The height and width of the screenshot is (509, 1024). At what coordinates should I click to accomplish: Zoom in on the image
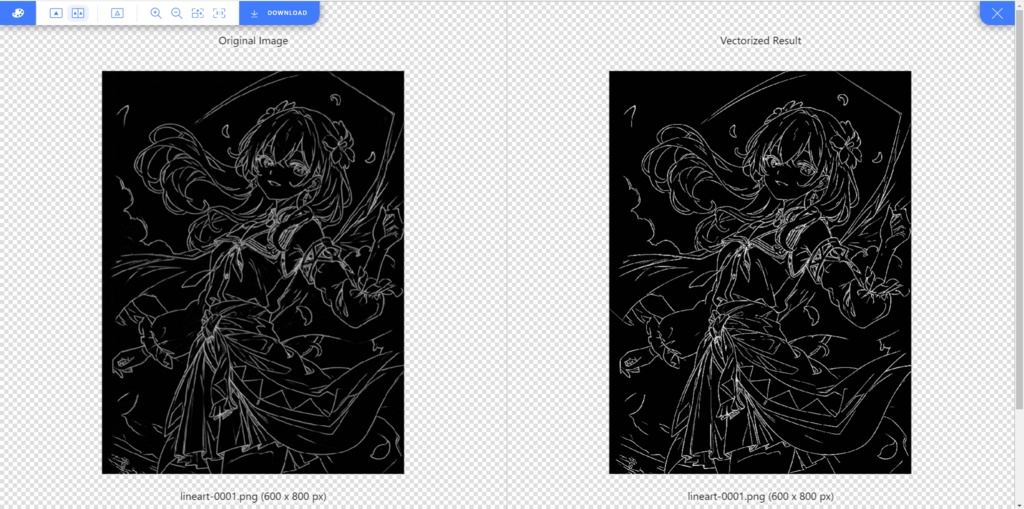[155, 13]
